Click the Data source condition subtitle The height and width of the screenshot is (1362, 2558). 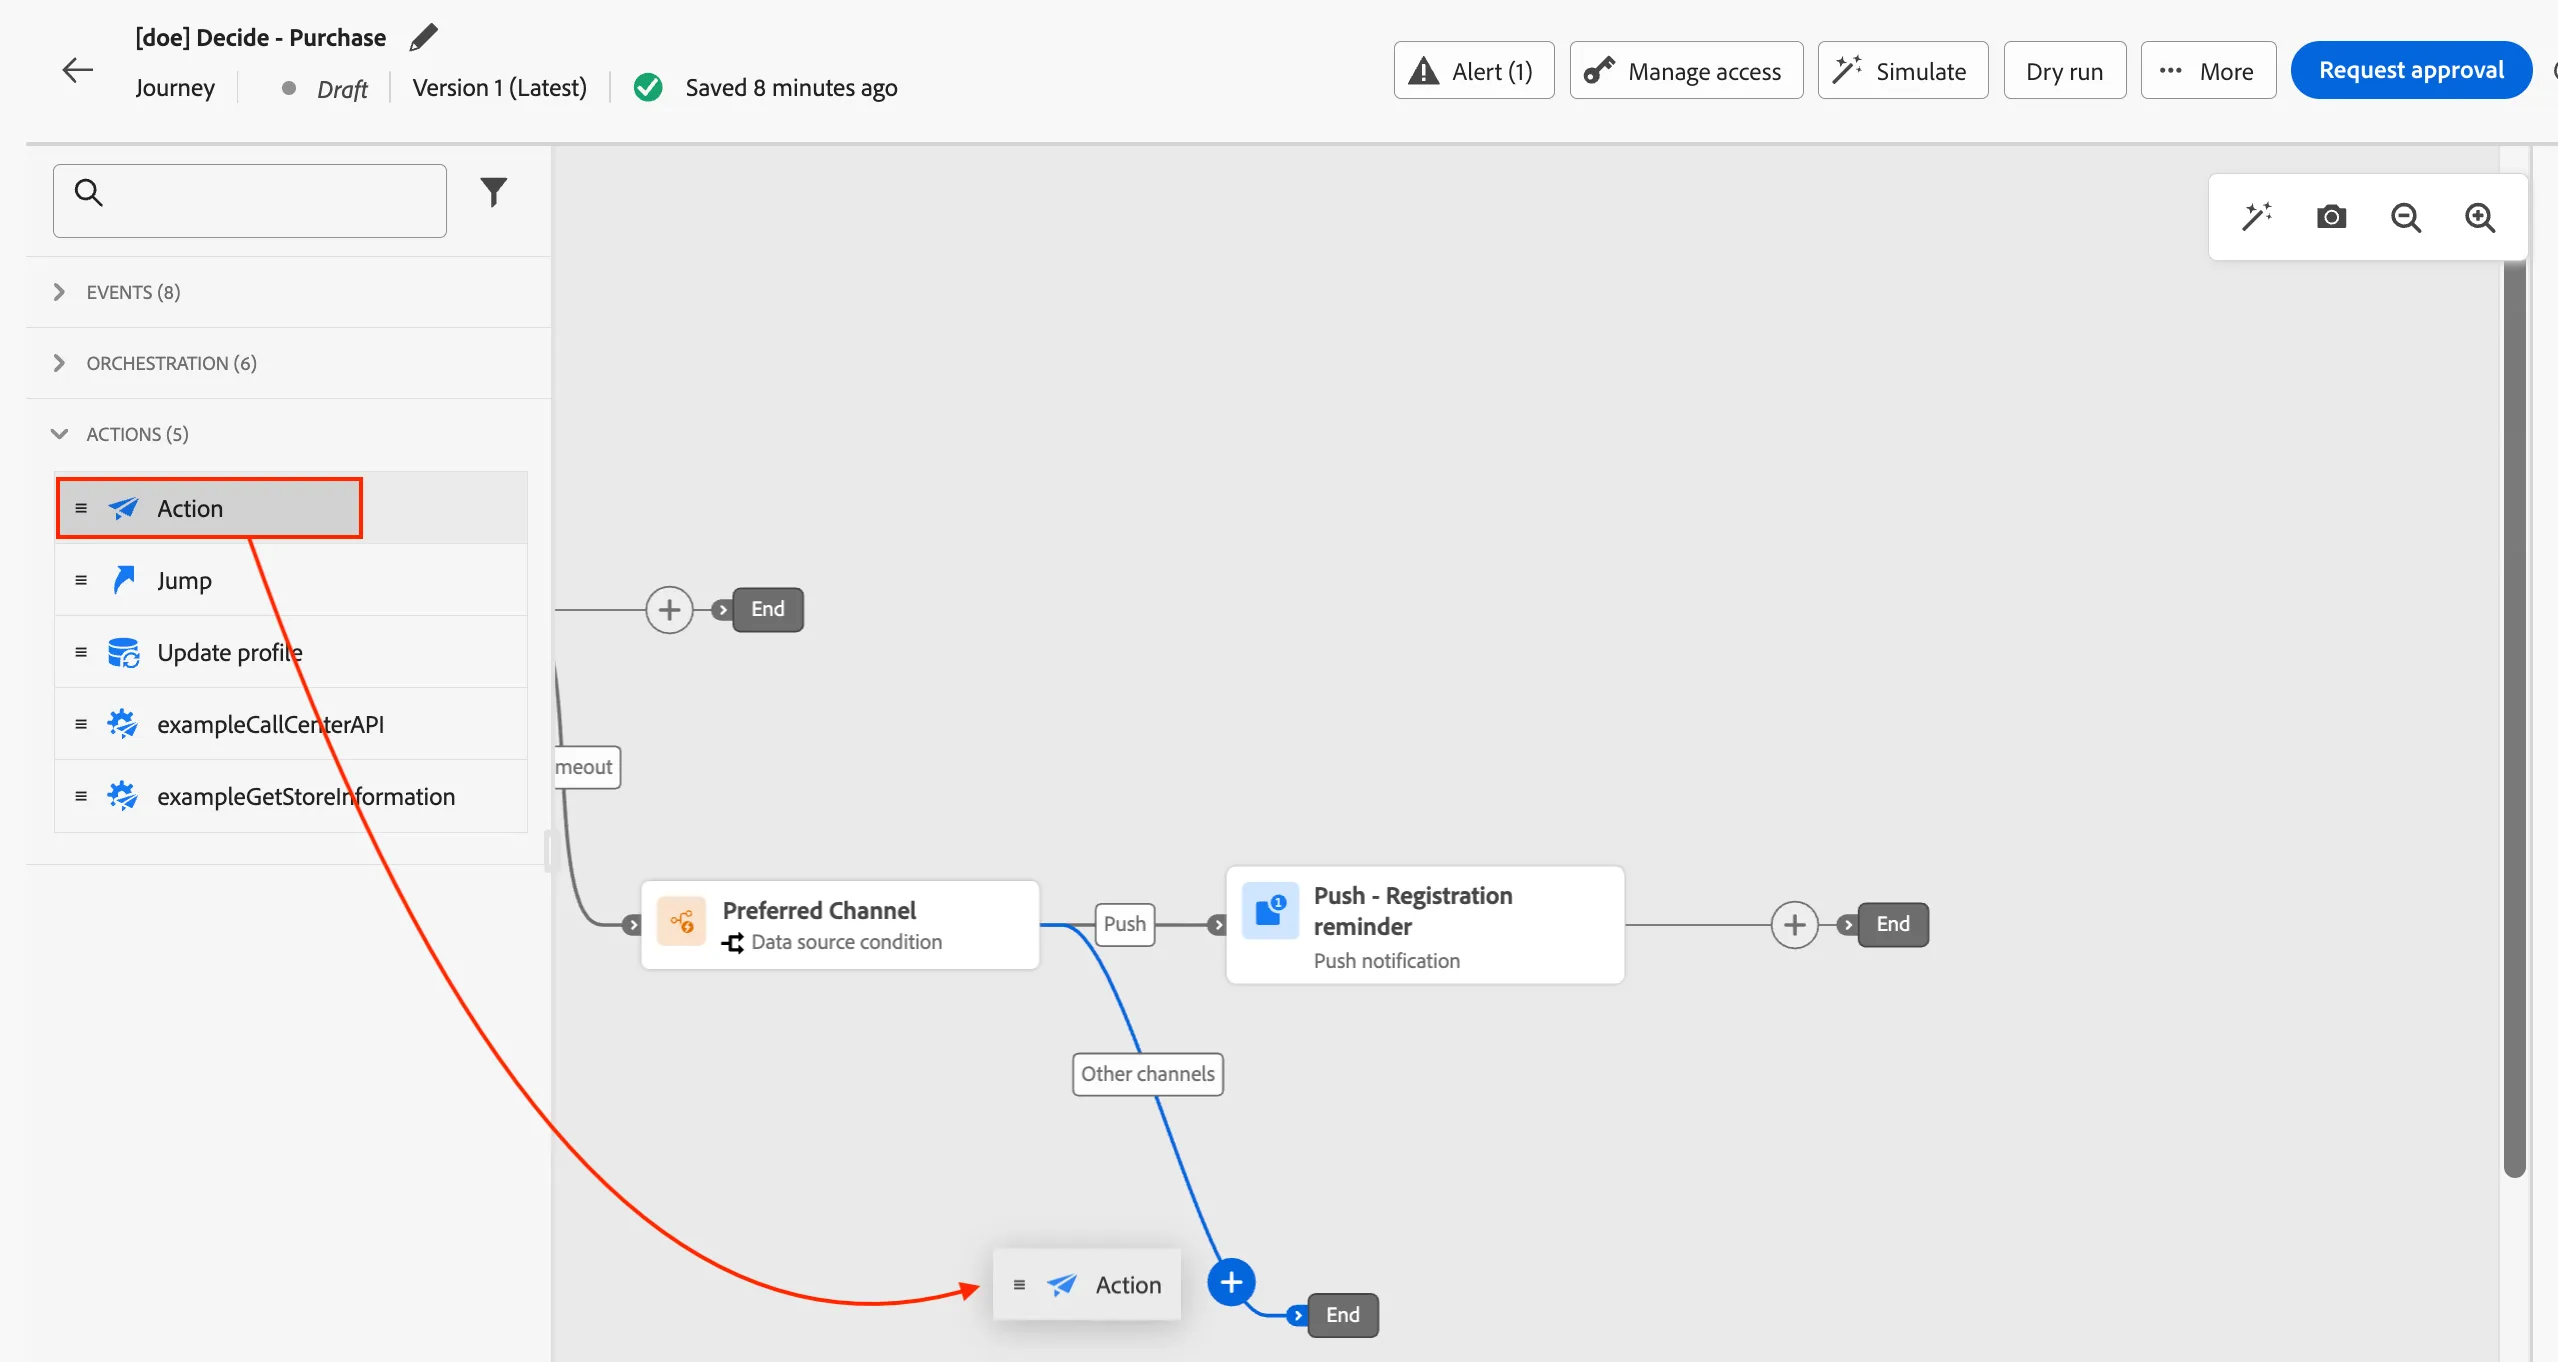pyautogui.click(x=846, y=942)
